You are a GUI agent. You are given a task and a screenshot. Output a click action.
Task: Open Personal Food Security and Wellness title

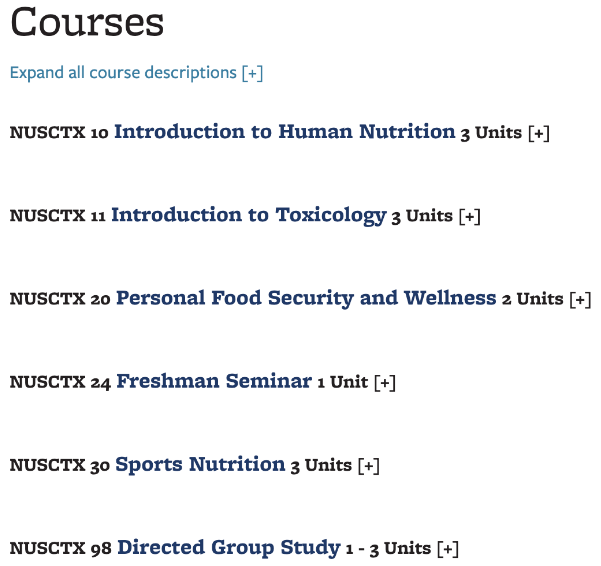click(306, 298)
